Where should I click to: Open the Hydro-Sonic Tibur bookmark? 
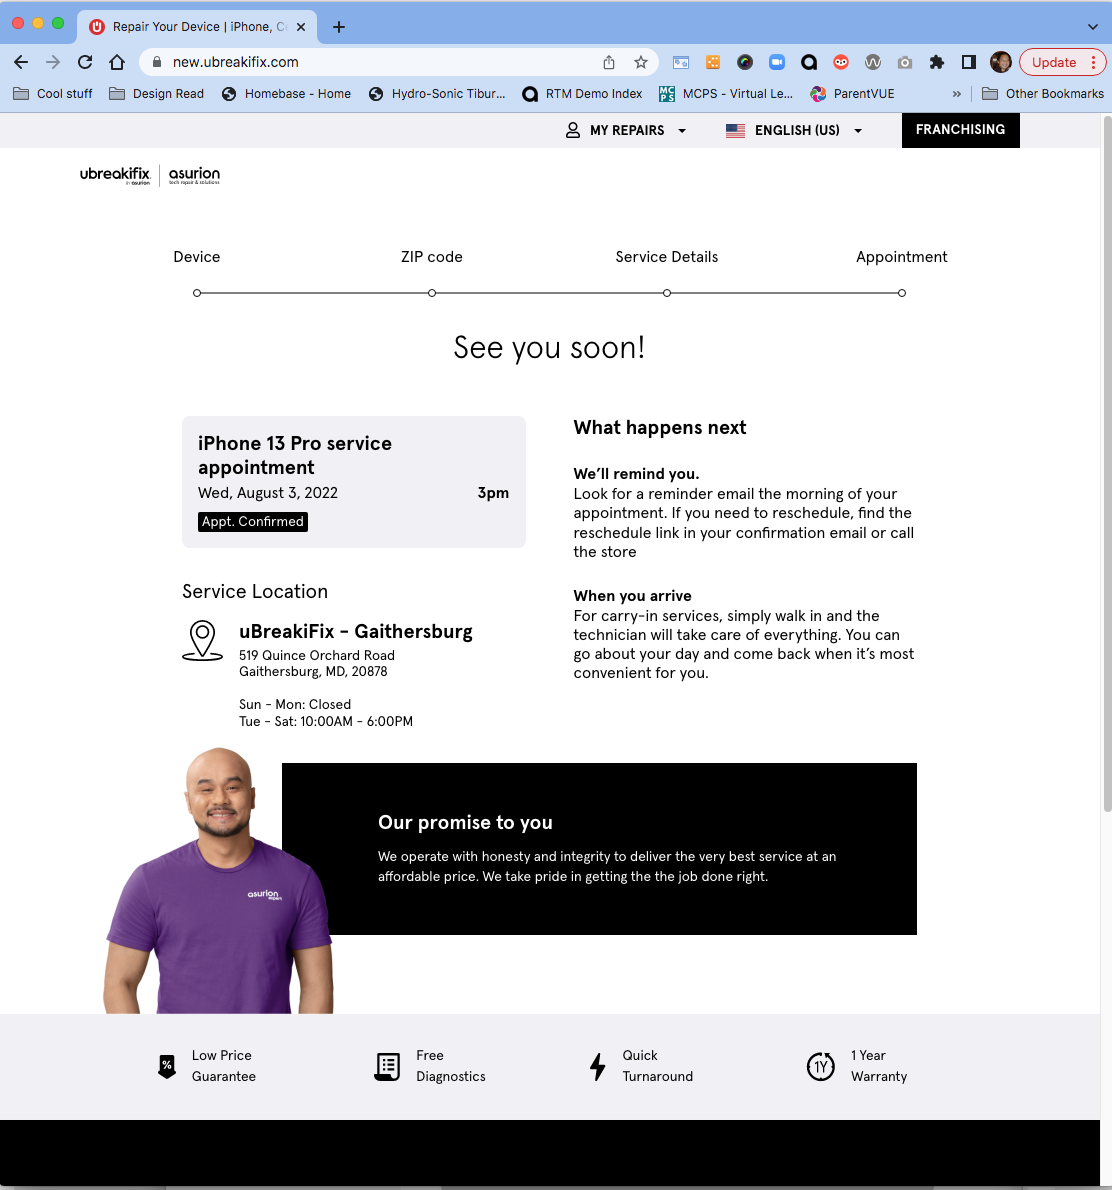pyautogui.click(x=437, y=94)
